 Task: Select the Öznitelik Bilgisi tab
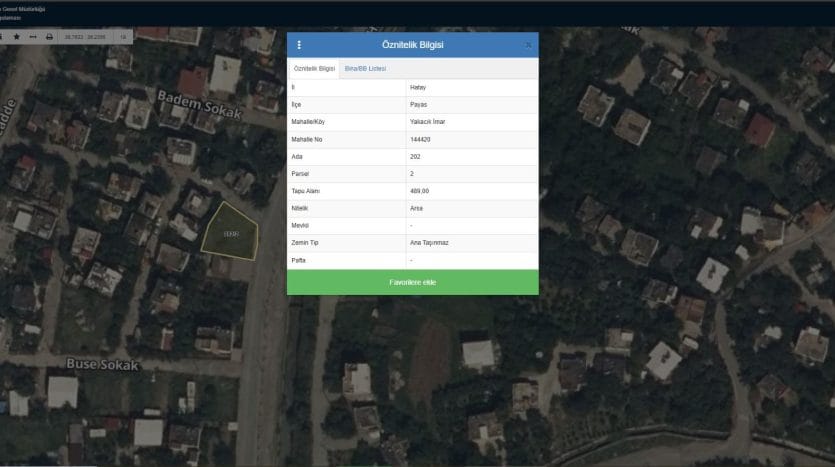click(313, 68)
